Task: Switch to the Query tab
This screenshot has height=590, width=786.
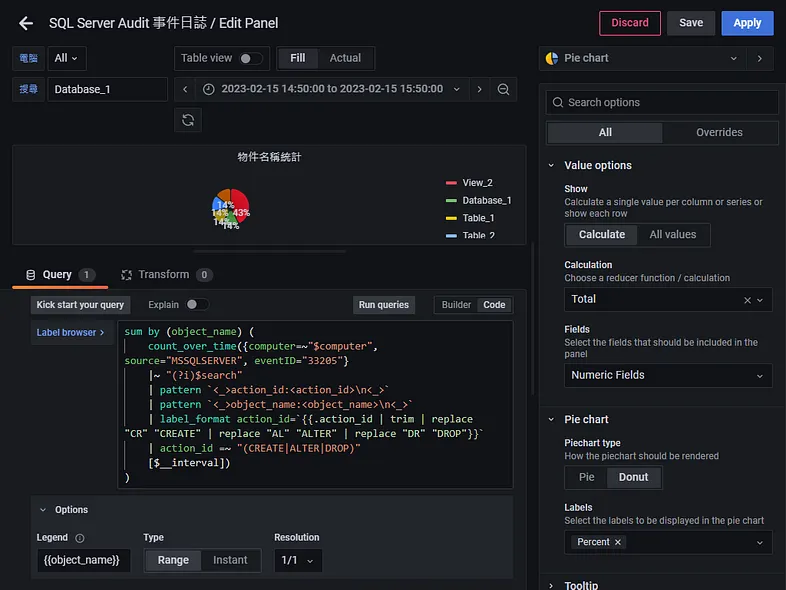Action: [60, 275]
